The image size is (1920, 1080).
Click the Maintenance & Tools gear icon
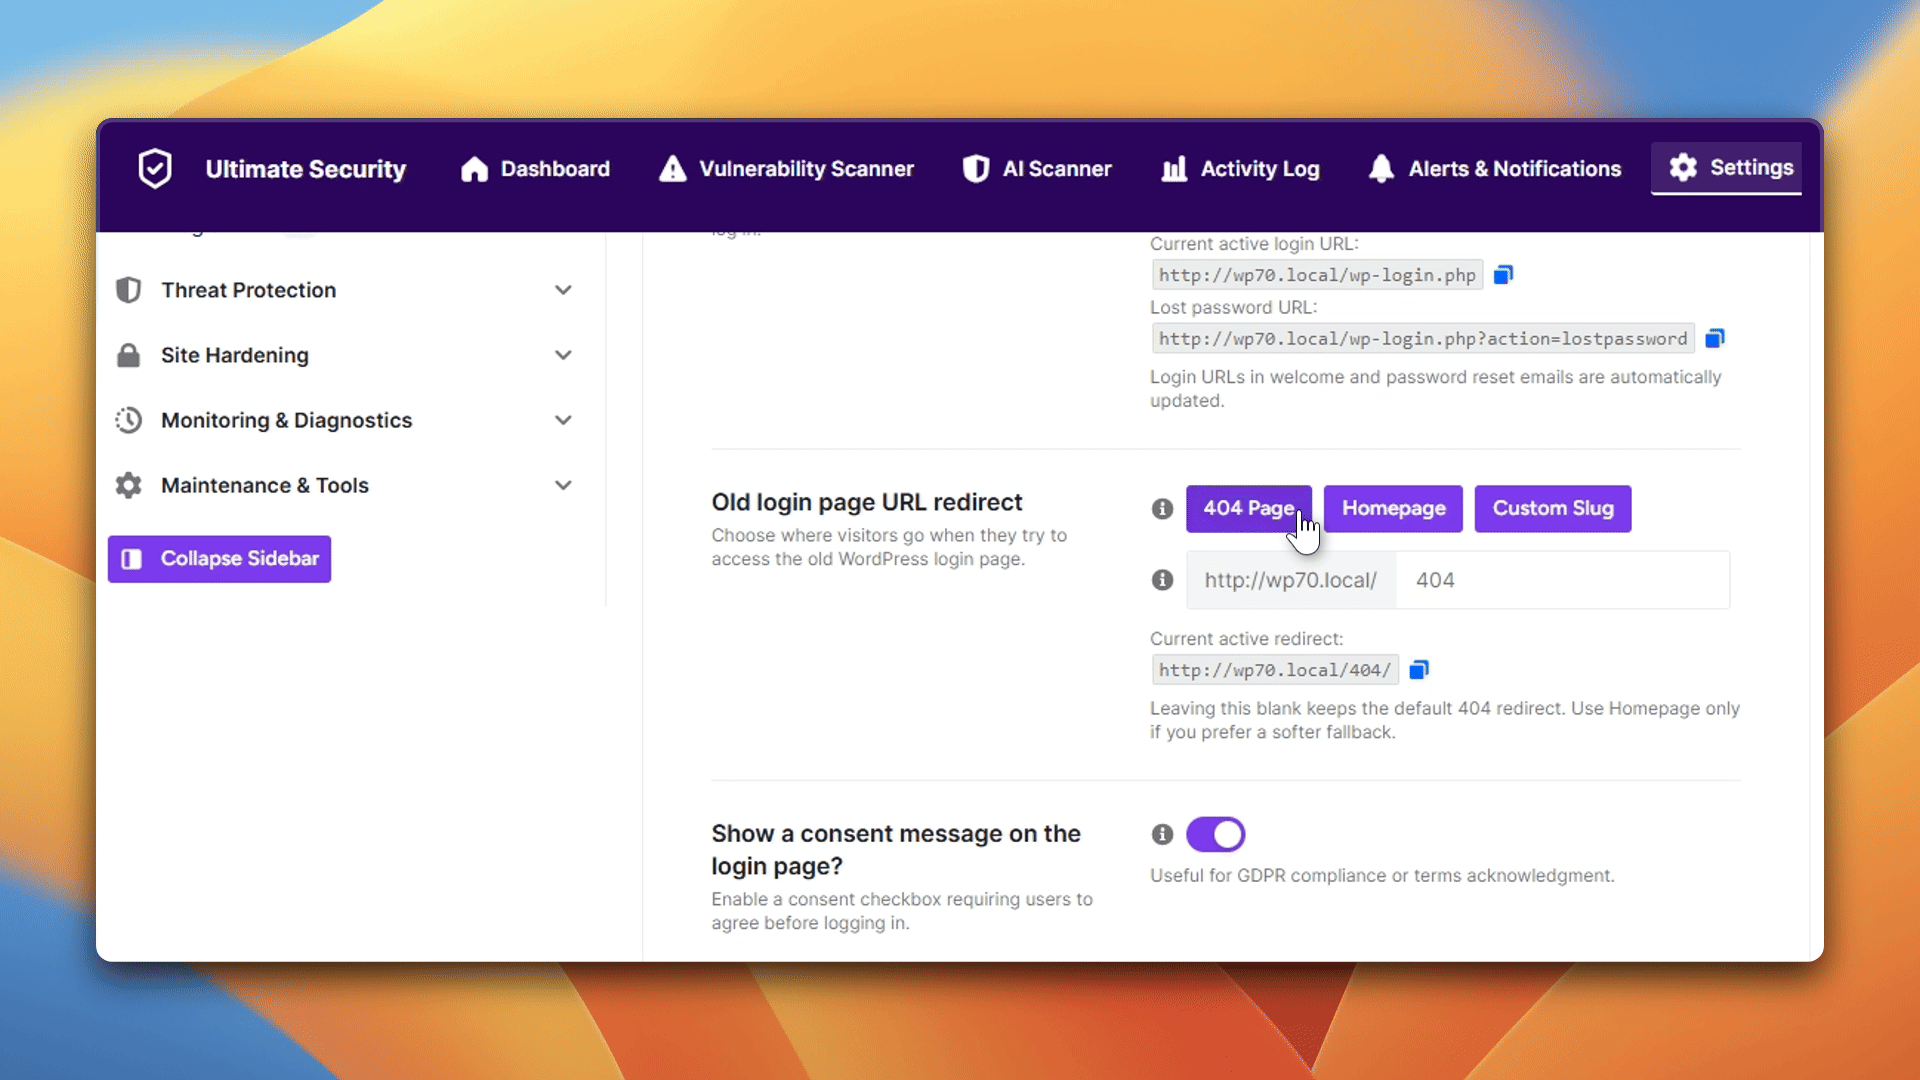(128, 485)
